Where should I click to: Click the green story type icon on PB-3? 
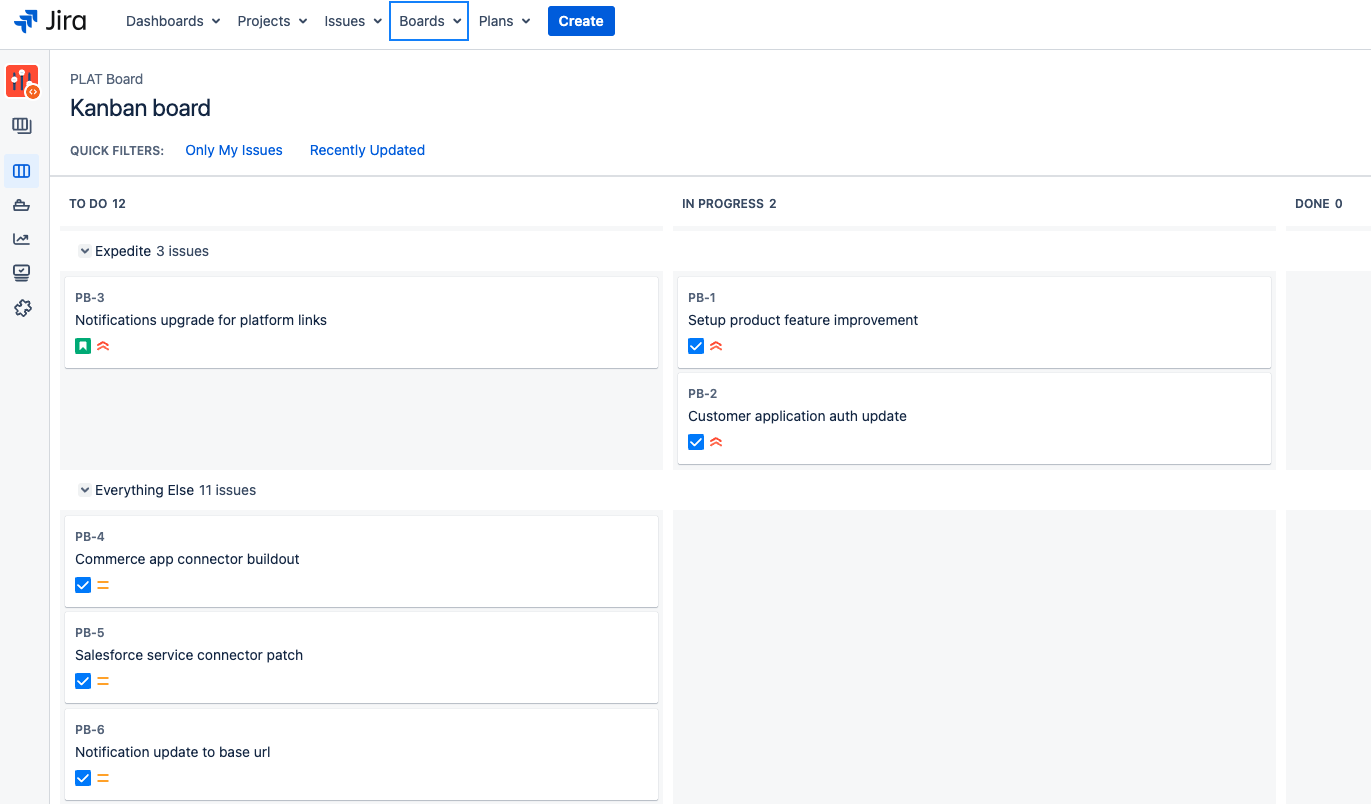tap(83, 346)
